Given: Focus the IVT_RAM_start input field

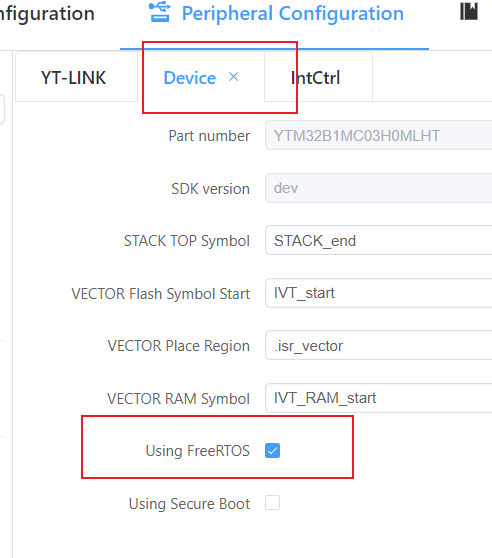Looking at the screenshot, I should click(x=379, y=398).
